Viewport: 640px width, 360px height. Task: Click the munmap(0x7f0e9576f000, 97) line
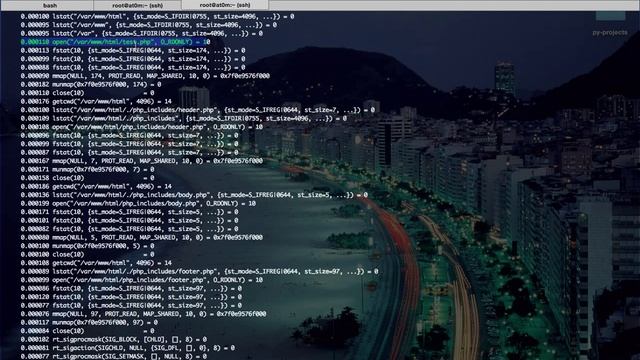[89, 322]
